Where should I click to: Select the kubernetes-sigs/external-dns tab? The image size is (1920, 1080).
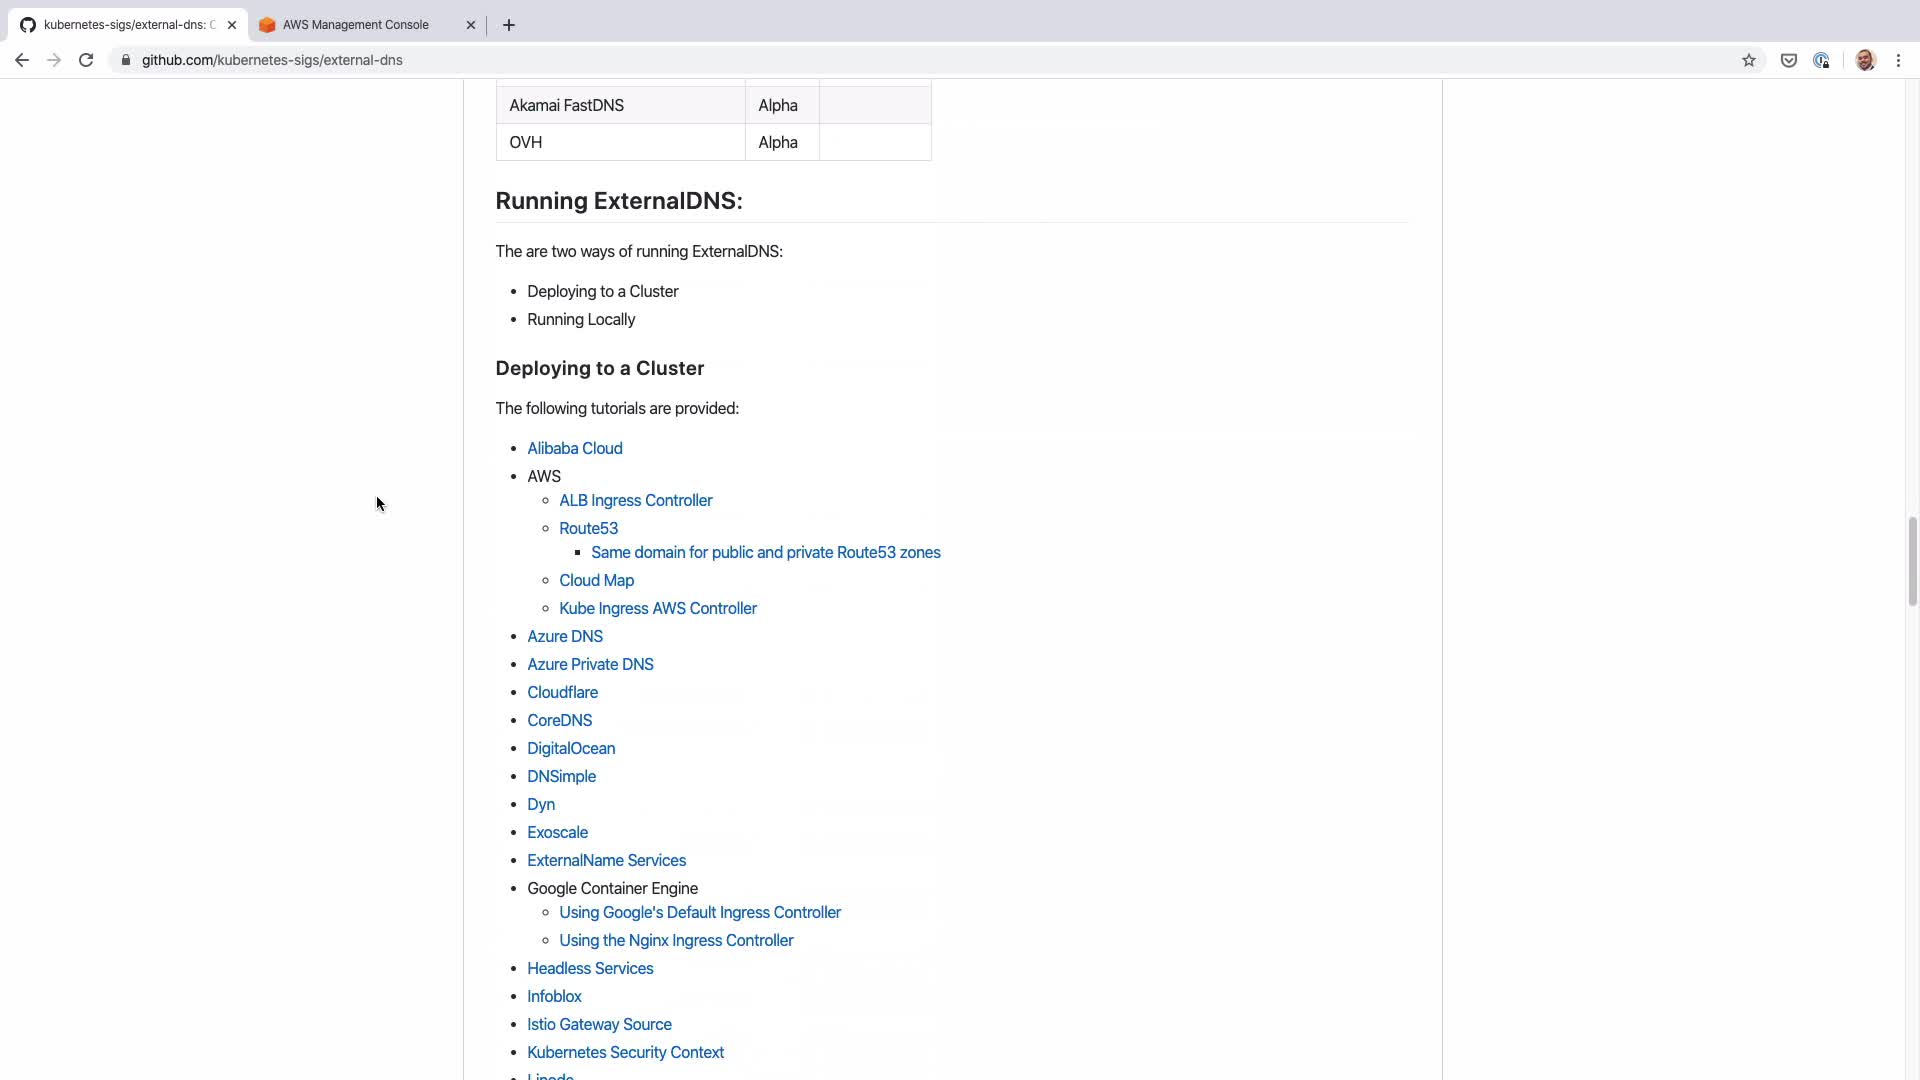tap(125, 25)
